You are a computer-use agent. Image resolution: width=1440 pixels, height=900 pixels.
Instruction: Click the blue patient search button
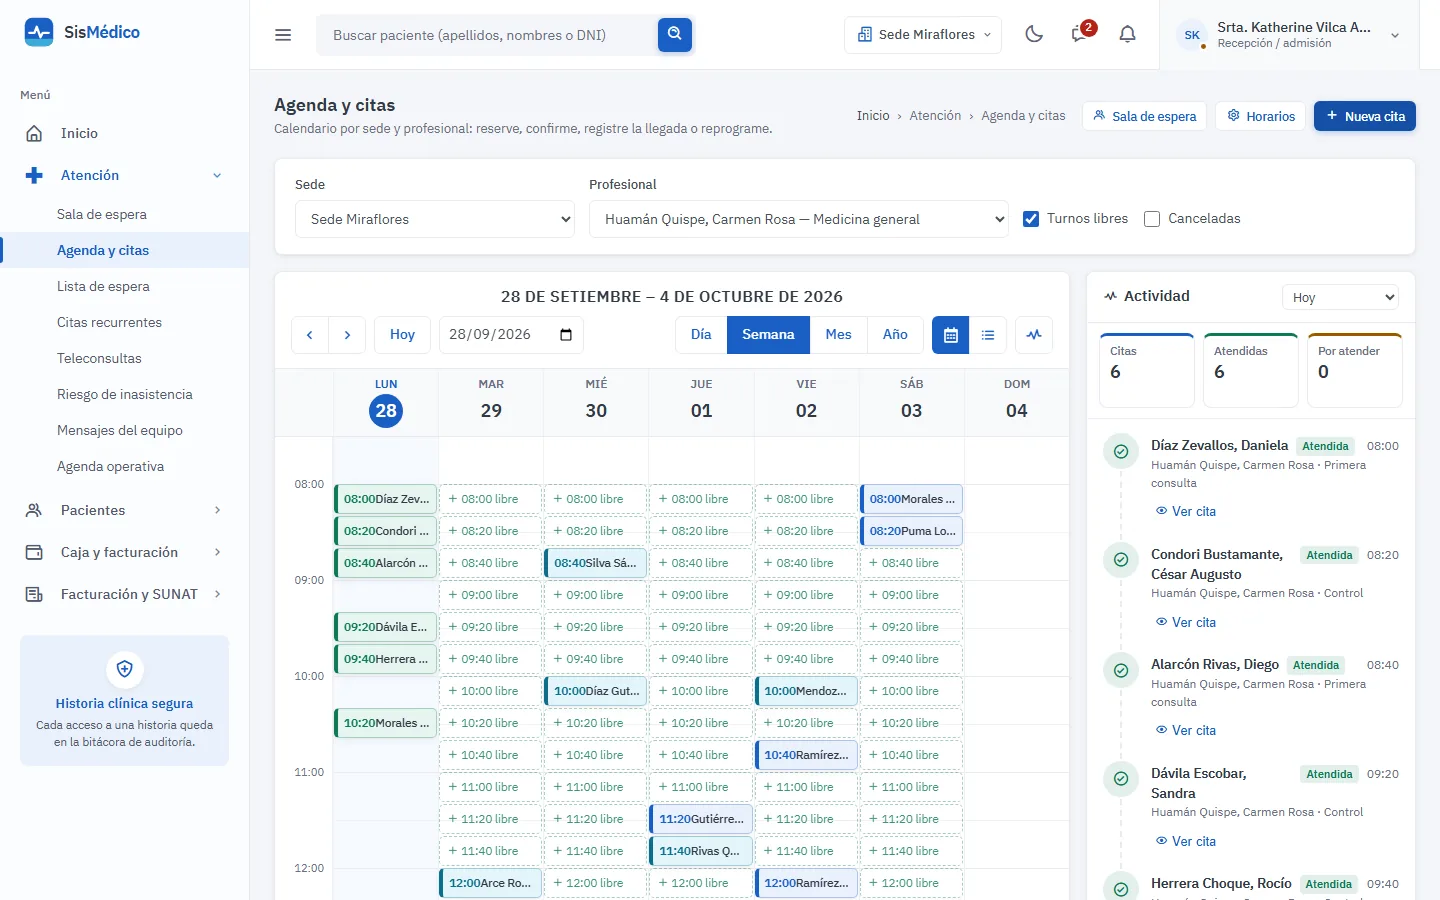click(675, 35)
